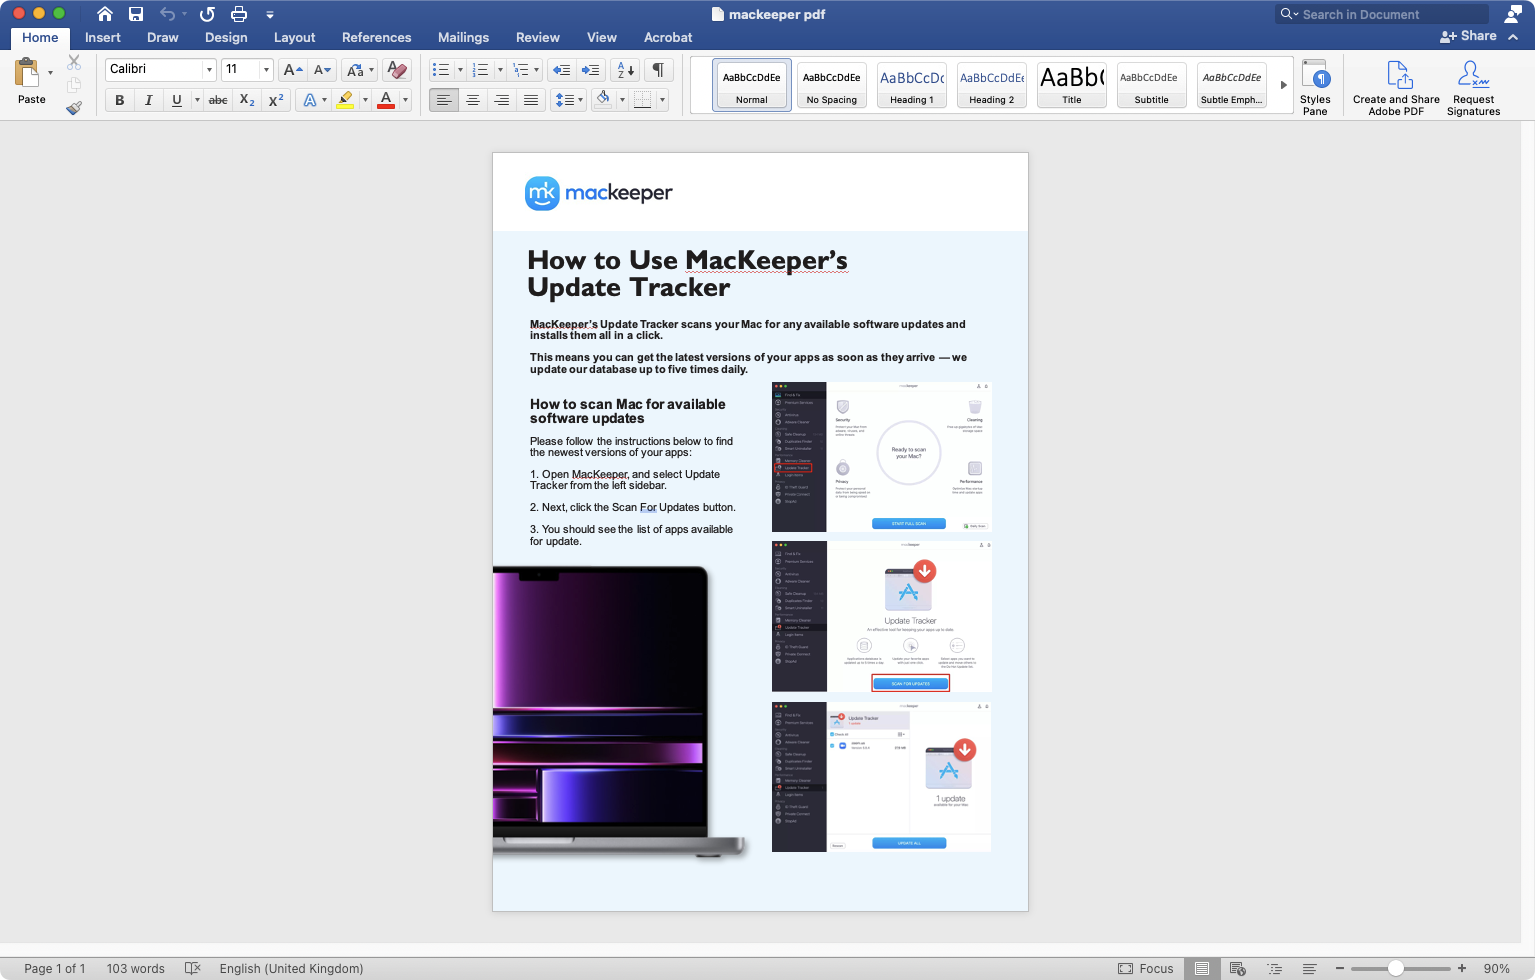Image resolution: width=1535 pixels, height=980 pixels.
Task: Toggle Focus mode in status bar
Action: point(1146,968)
